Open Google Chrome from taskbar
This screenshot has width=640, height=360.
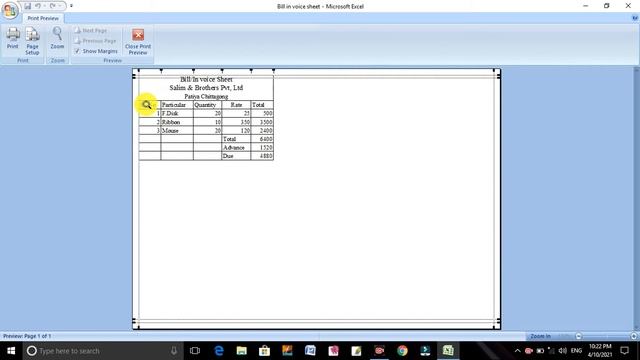pos(402,351)
